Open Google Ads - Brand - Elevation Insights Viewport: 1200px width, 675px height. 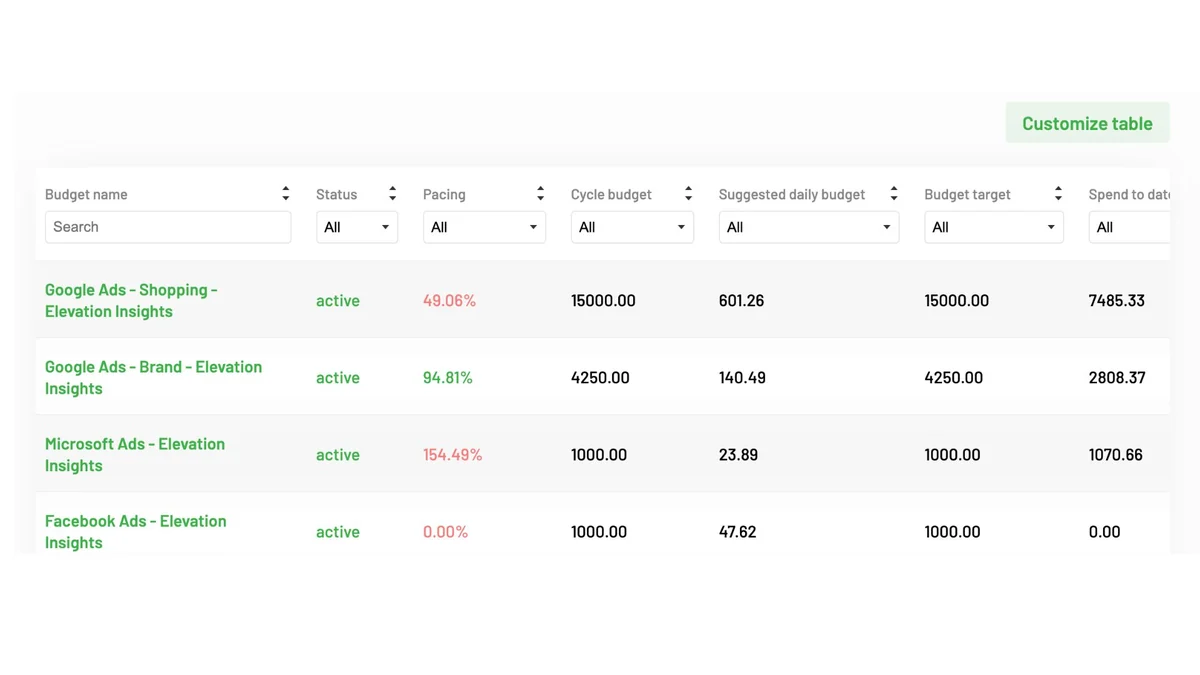pos(153,377)
